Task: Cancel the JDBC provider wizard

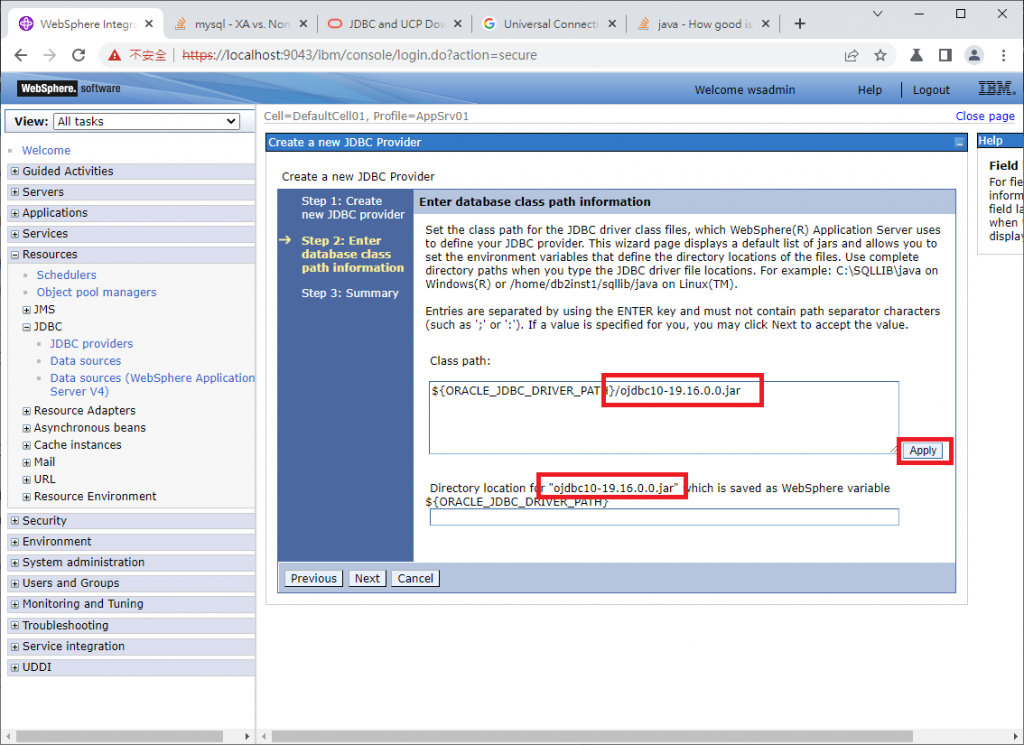Action: (x=415, y=579)
